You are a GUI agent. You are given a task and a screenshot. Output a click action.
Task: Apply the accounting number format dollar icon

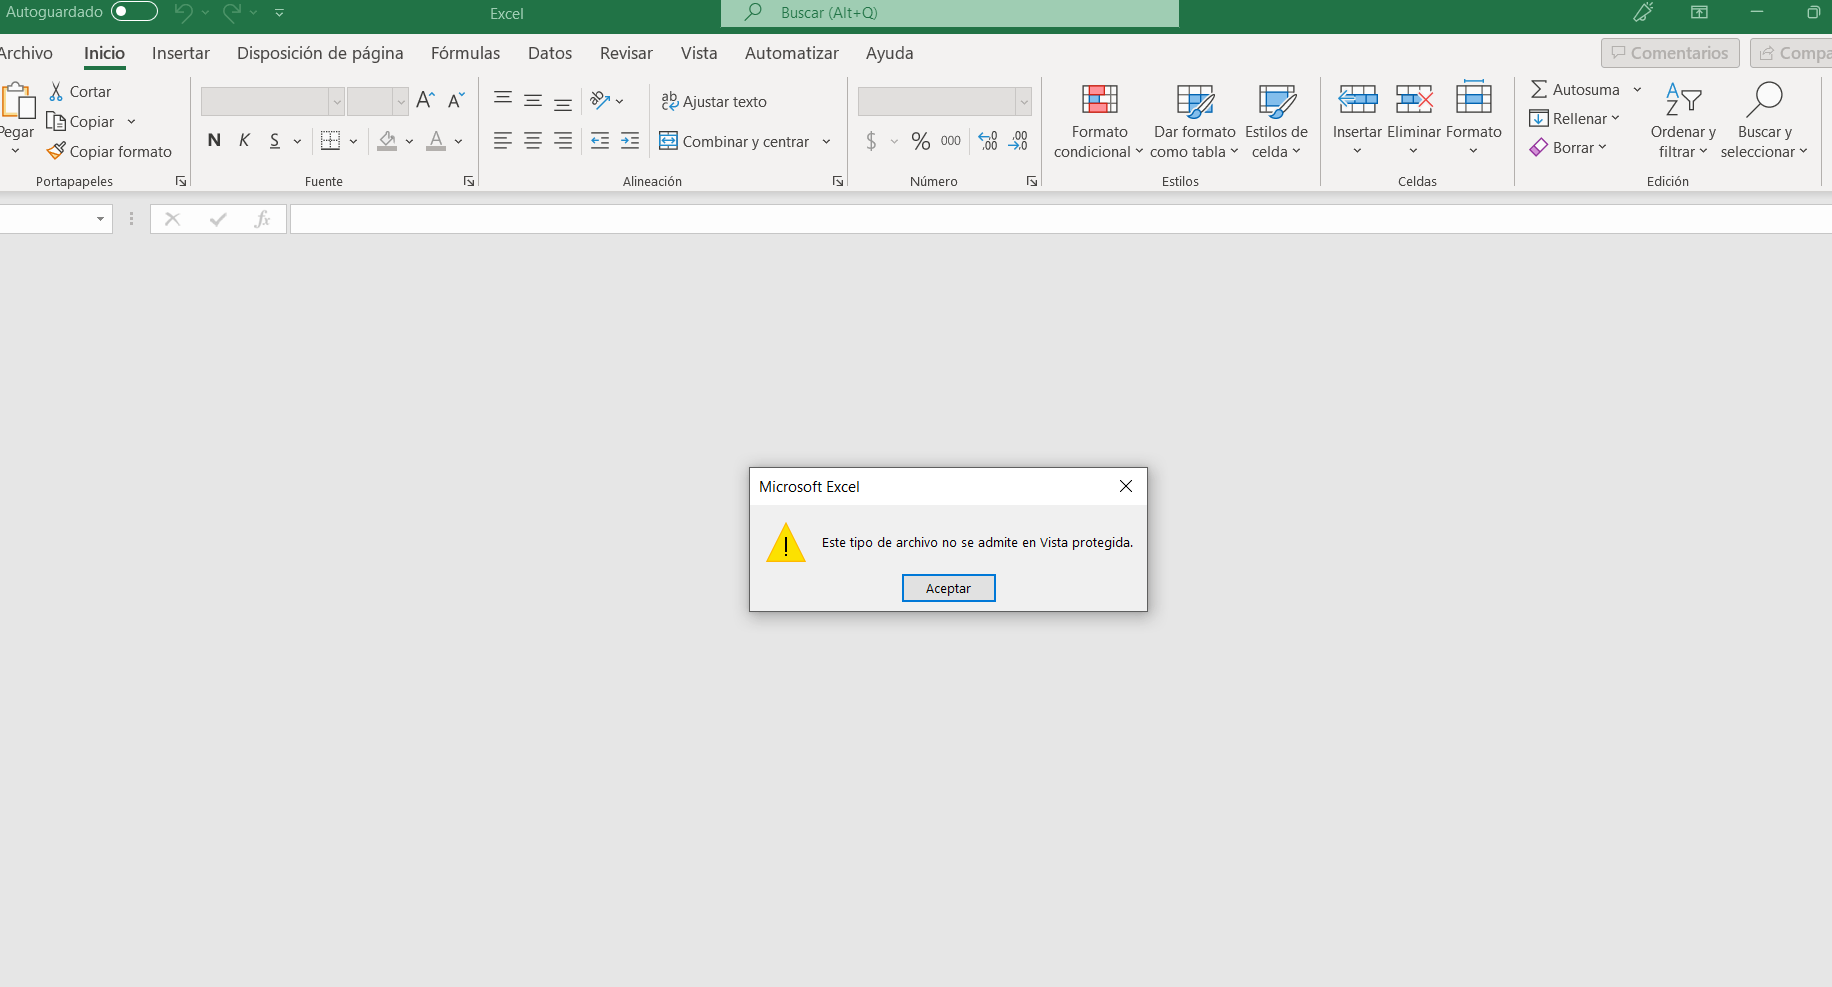[871, 141]
